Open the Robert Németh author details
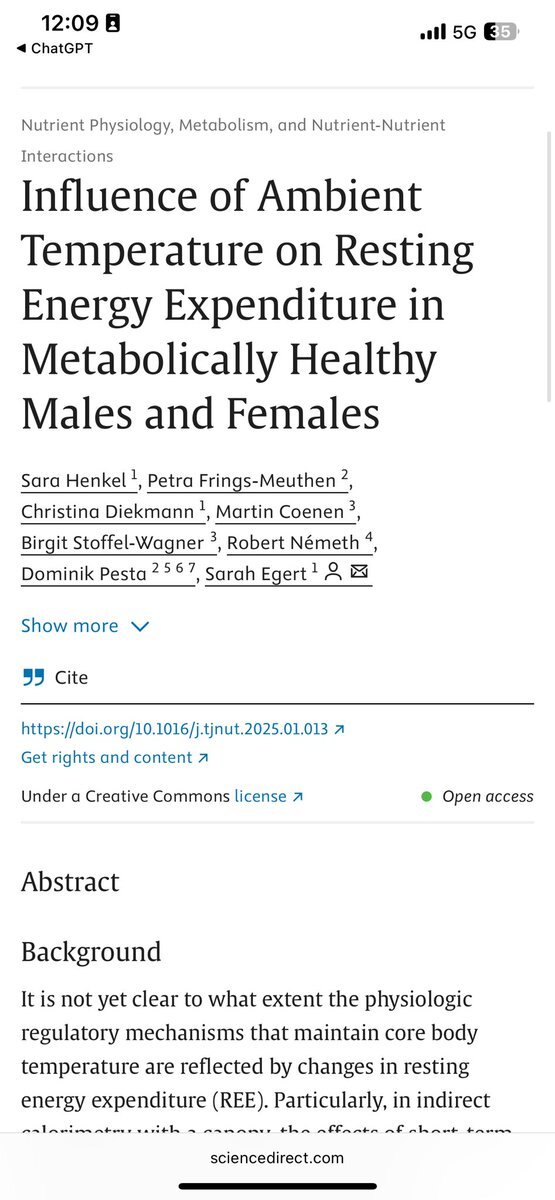Screen dimensions: 555x1200 coord(301,543)
